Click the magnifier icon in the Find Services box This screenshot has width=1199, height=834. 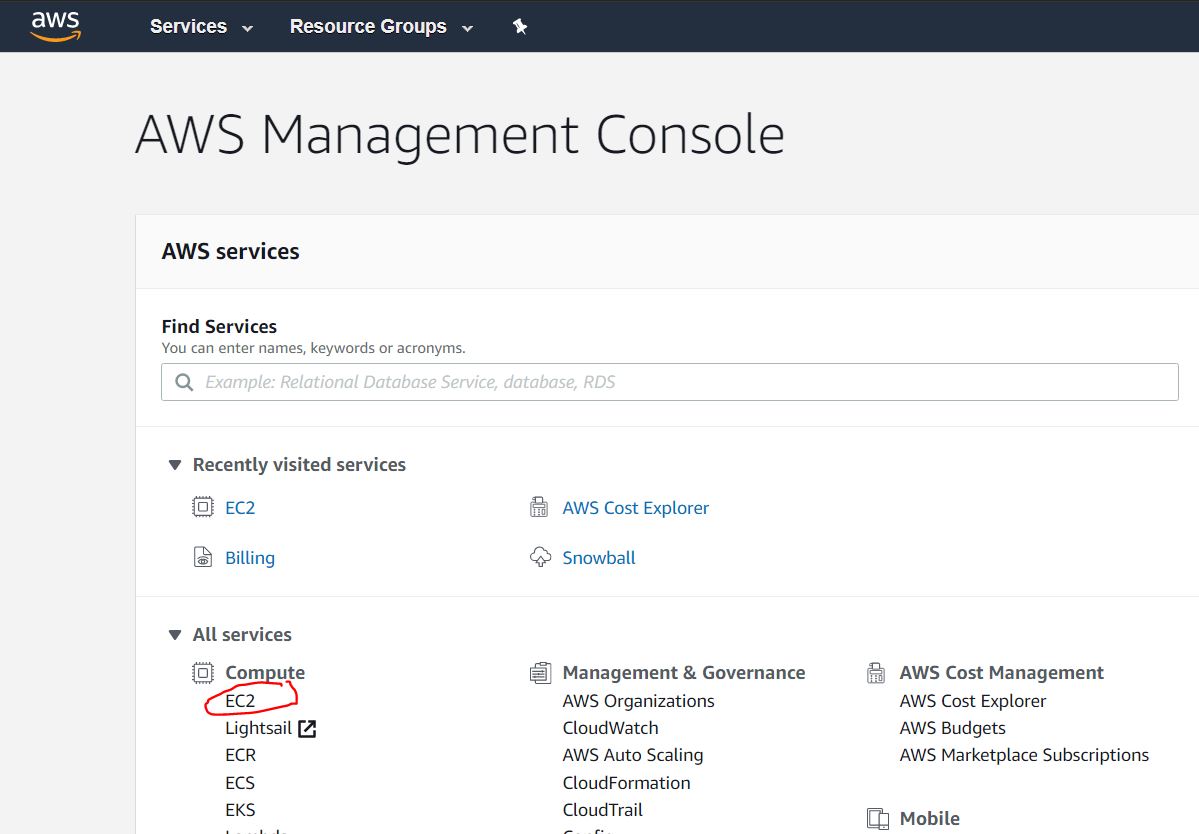point(184,381)
